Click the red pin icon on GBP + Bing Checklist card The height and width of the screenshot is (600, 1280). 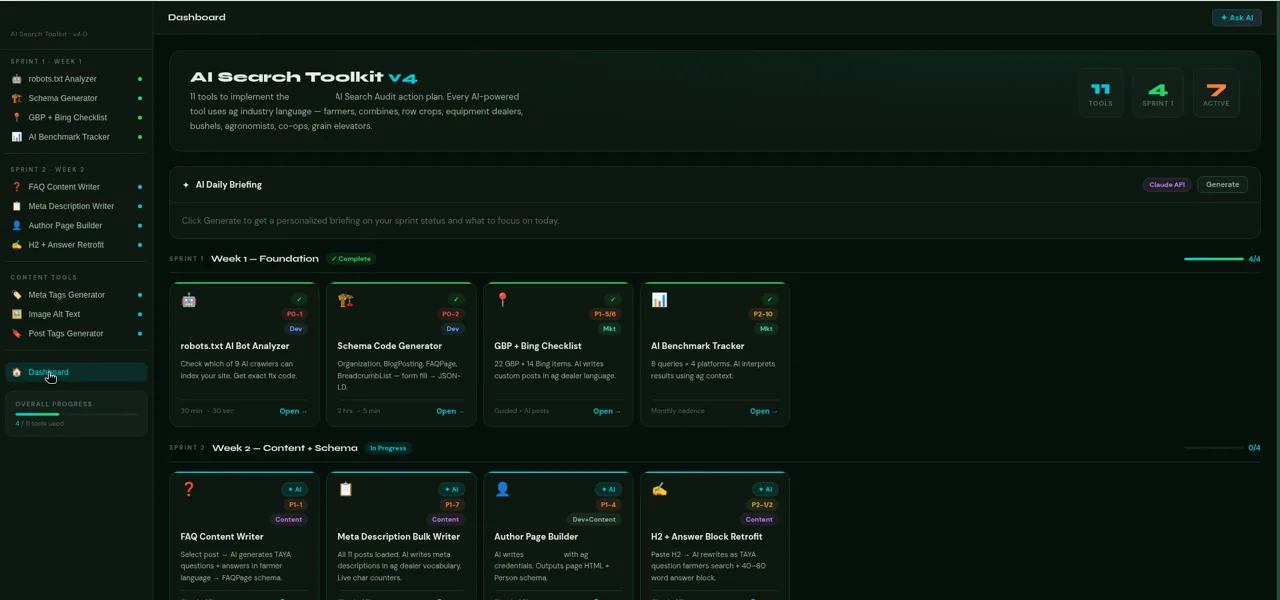(503, 300)
